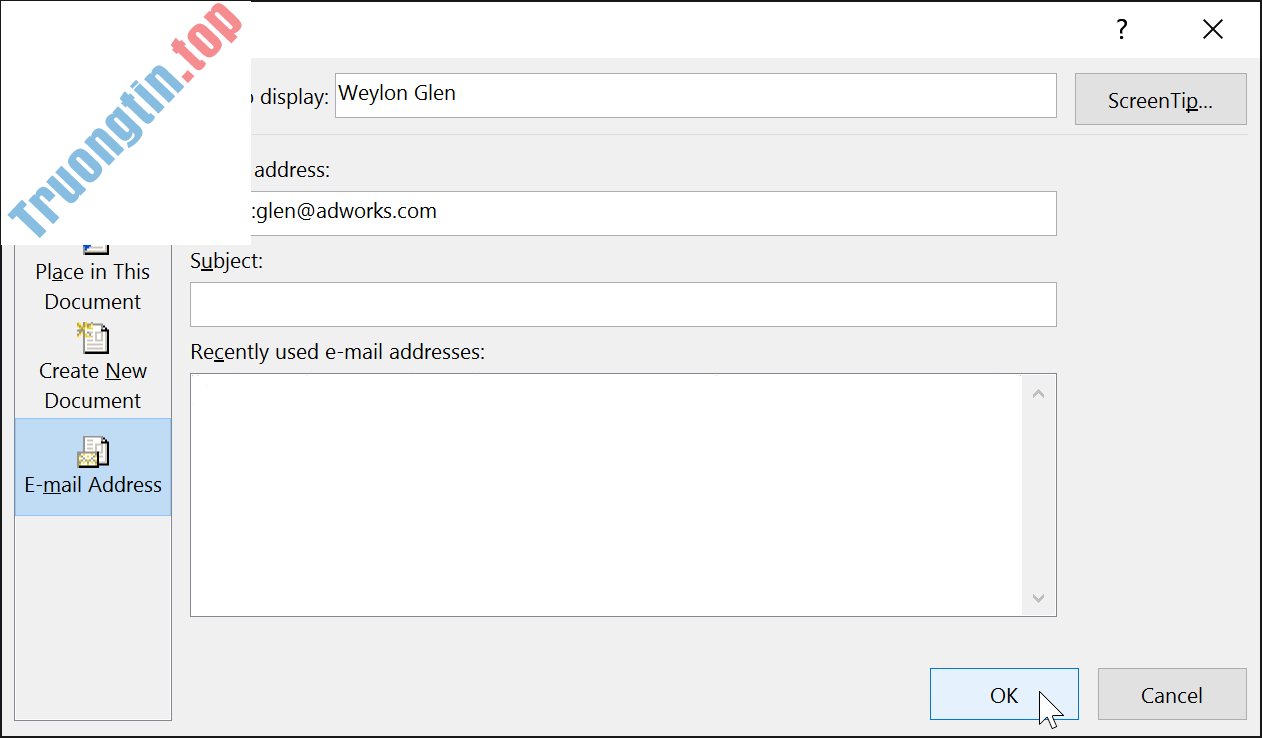Open help with the question mark icon
This screenshot has height=738, width=1262.
1122,29
